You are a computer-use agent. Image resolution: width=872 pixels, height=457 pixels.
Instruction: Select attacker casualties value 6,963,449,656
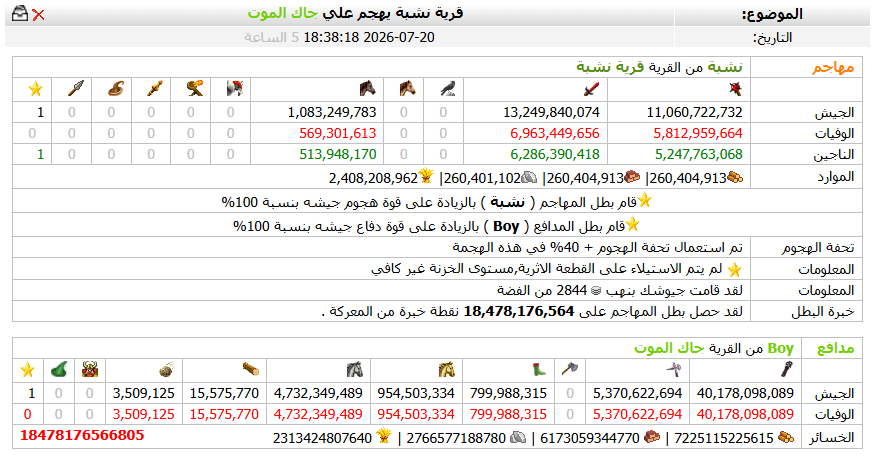click(555, 133)
